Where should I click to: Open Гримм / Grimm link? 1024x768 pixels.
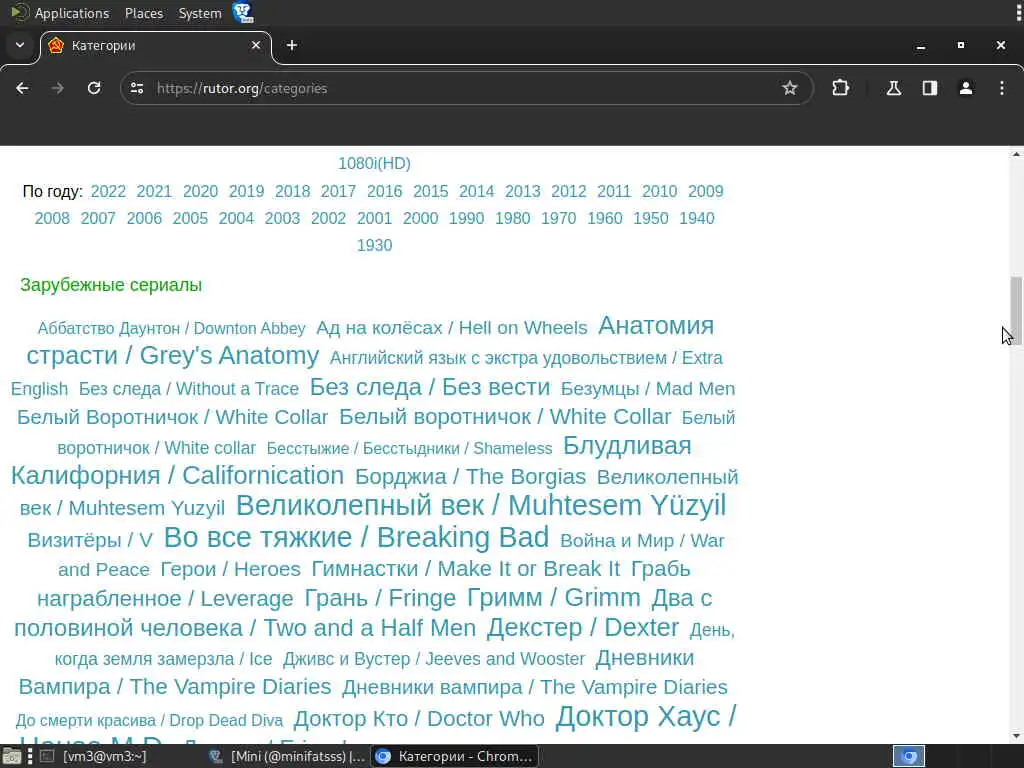point(554,597)
